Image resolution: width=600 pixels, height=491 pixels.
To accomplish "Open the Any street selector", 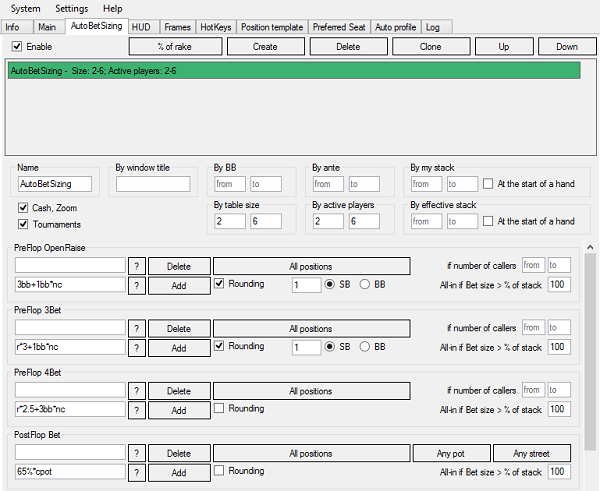I will tap(532, 453).
